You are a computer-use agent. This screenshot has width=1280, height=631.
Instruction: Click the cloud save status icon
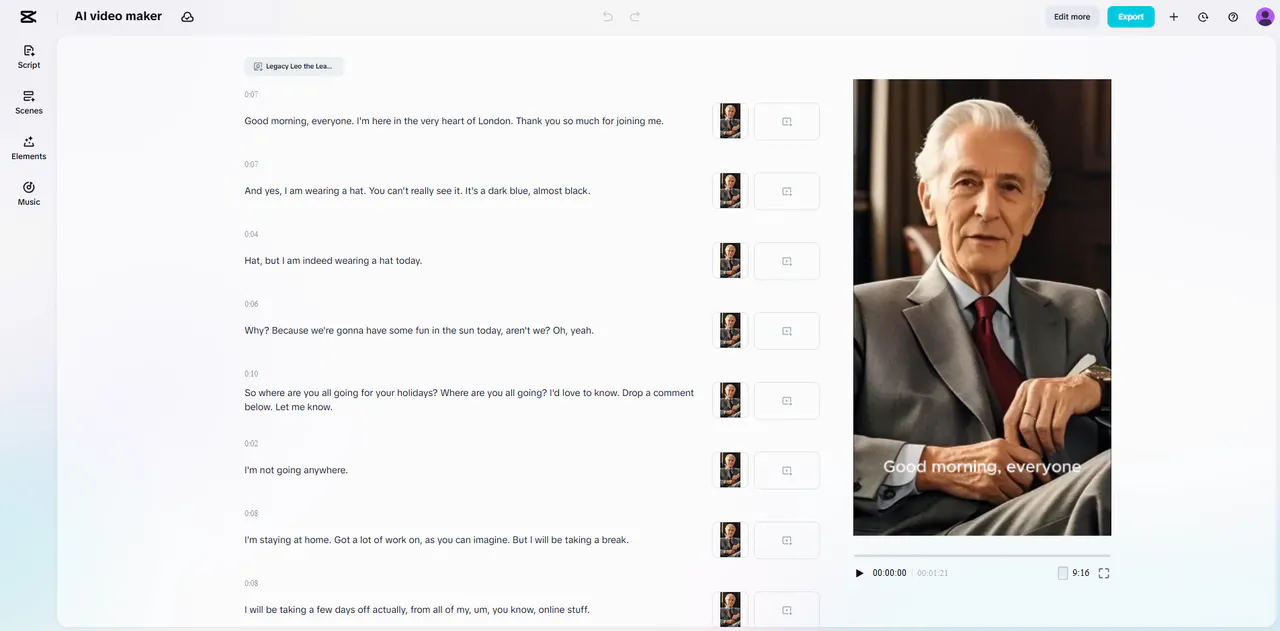pos(187,17)
